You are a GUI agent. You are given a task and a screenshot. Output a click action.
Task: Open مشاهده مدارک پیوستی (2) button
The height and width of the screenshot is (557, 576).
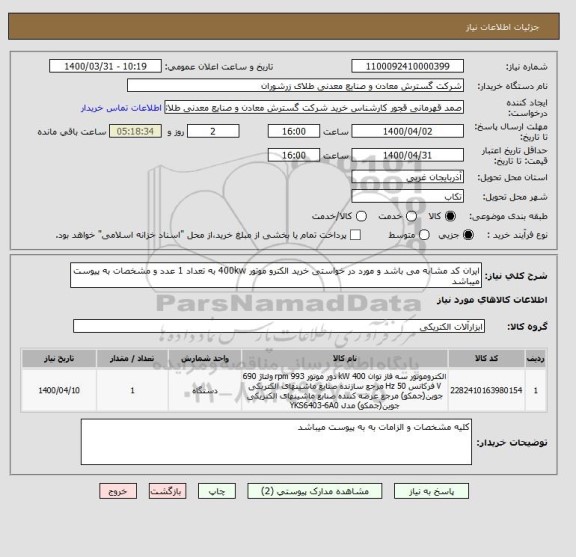pos(315,491)
